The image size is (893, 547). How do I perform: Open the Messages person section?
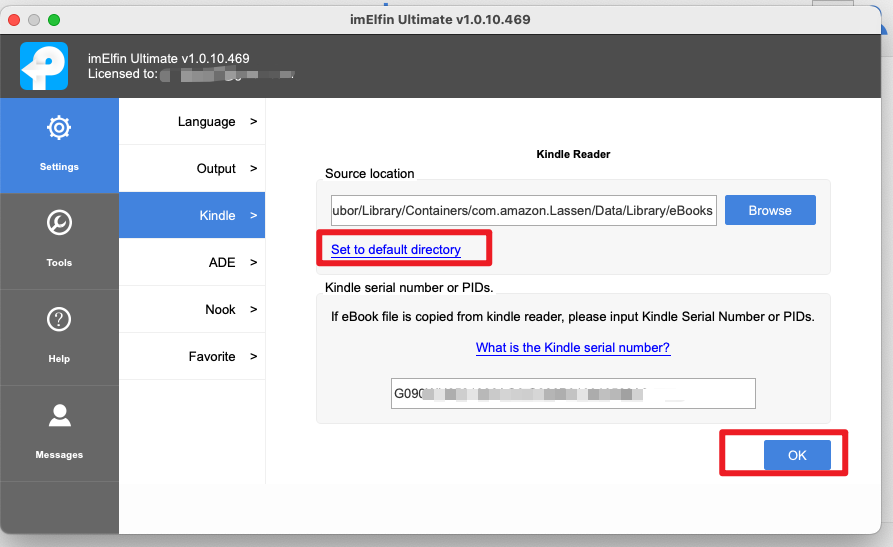pos(59,433)
